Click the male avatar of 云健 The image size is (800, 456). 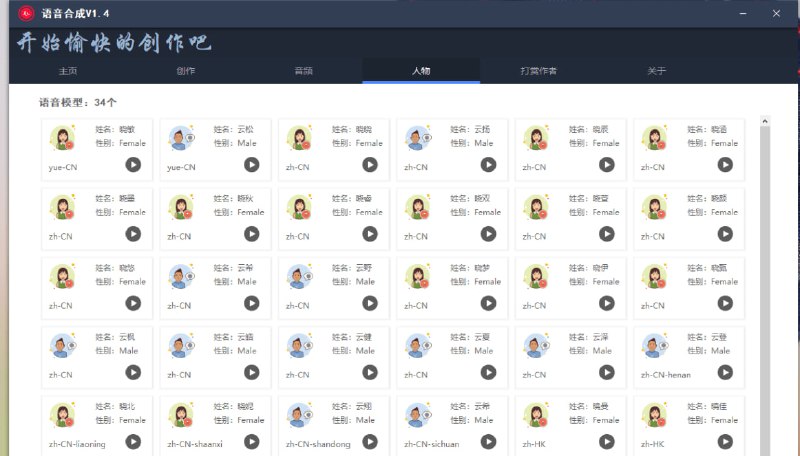299,346
